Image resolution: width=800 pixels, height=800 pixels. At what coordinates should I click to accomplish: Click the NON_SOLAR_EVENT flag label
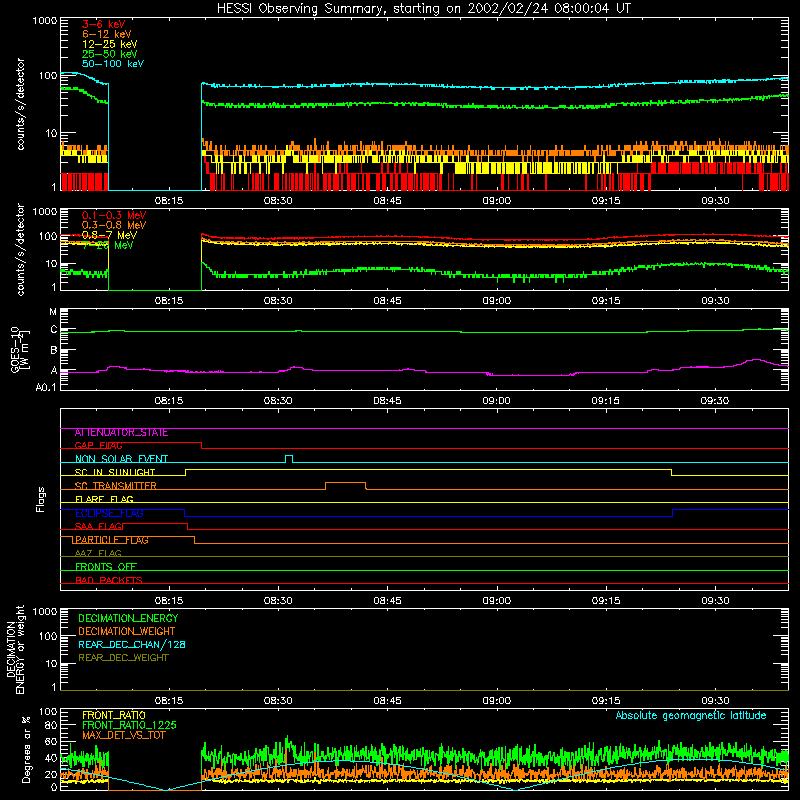(121, 459)
